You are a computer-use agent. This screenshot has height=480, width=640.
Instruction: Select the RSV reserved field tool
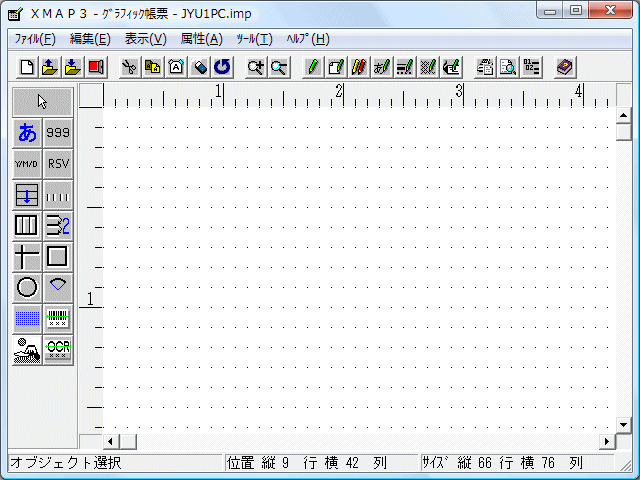[x=58, y=164]
